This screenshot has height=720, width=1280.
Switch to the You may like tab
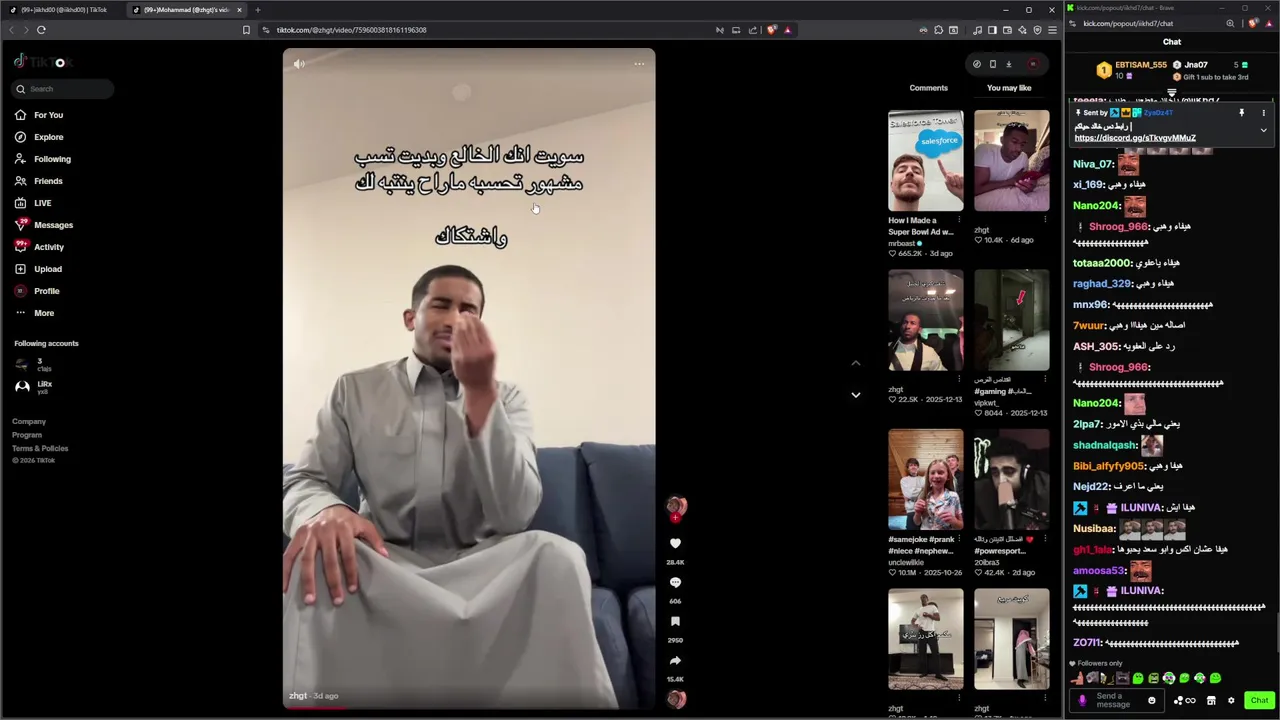[1009, 88]
